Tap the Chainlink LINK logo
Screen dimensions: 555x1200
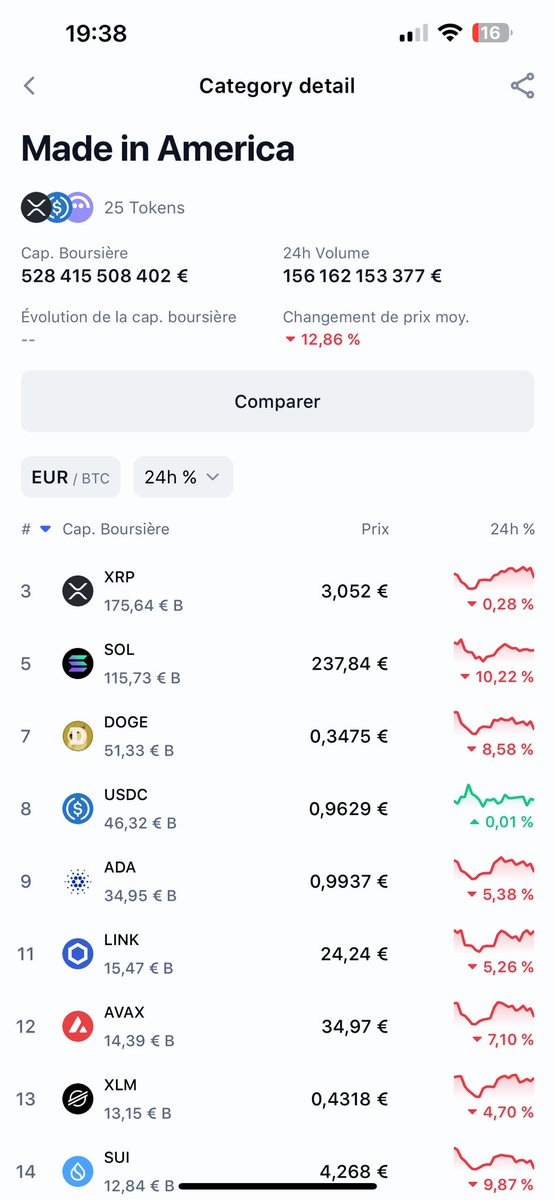click(x=78, y=954)
